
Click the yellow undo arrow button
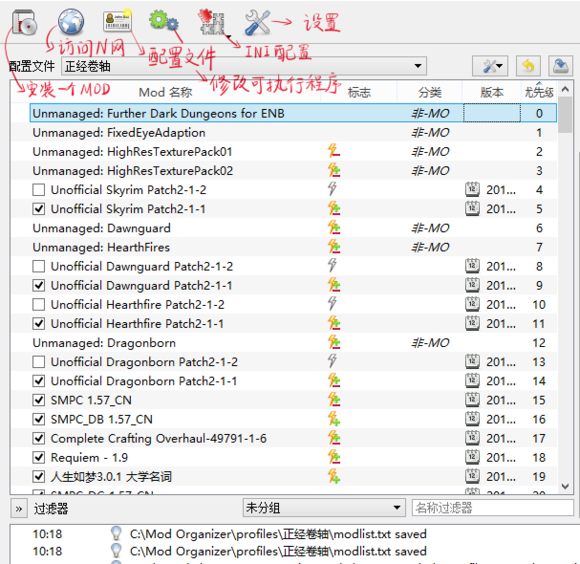tap(529, 67)
